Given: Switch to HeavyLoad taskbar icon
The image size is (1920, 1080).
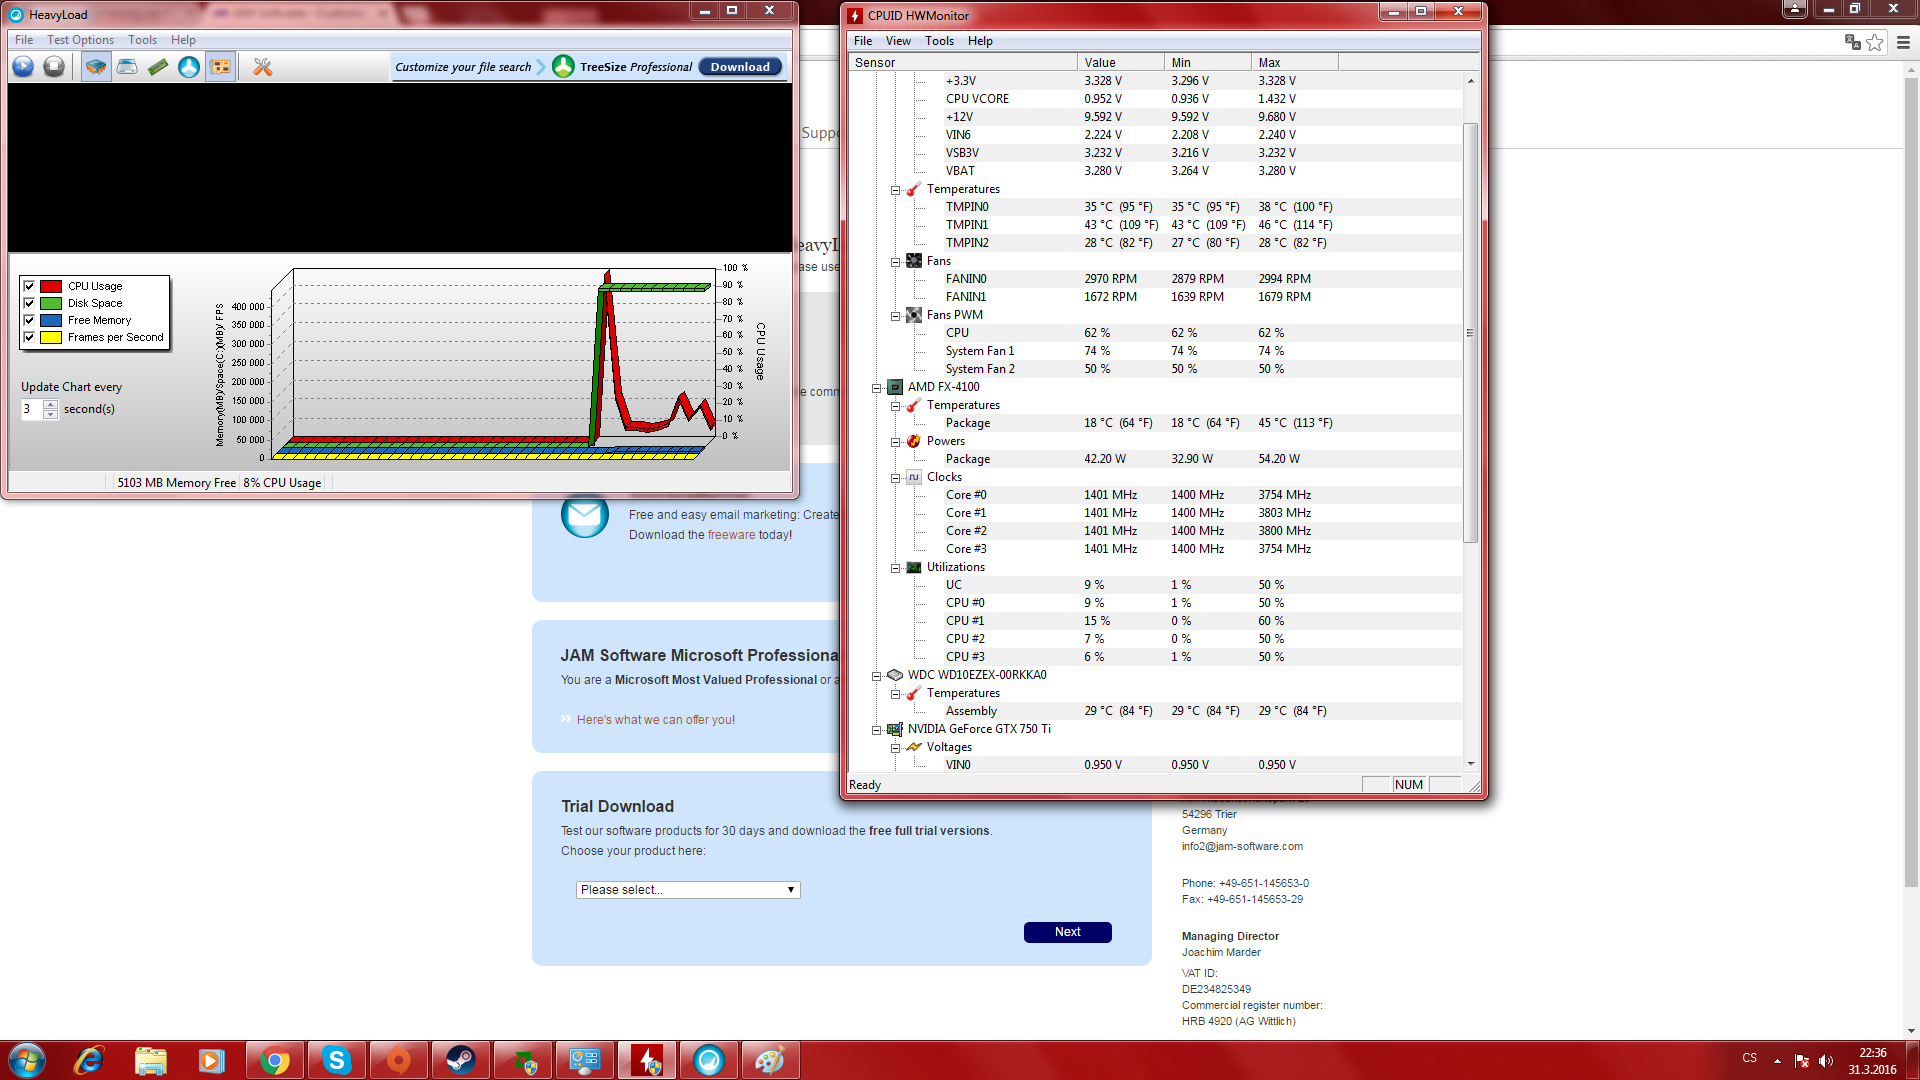Looking at the screenshot, I should click(709, 1060).
